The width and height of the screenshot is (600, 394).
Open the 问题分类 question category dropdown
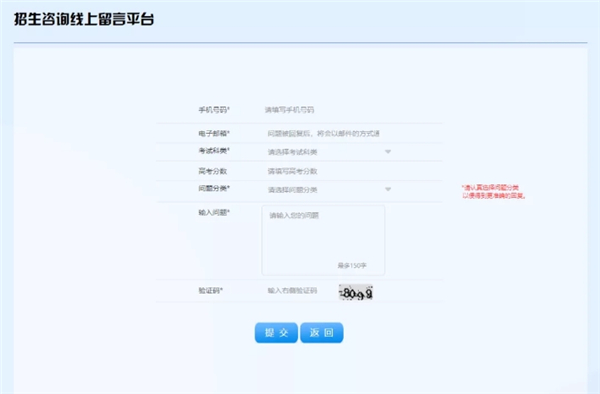coord(329,189)
